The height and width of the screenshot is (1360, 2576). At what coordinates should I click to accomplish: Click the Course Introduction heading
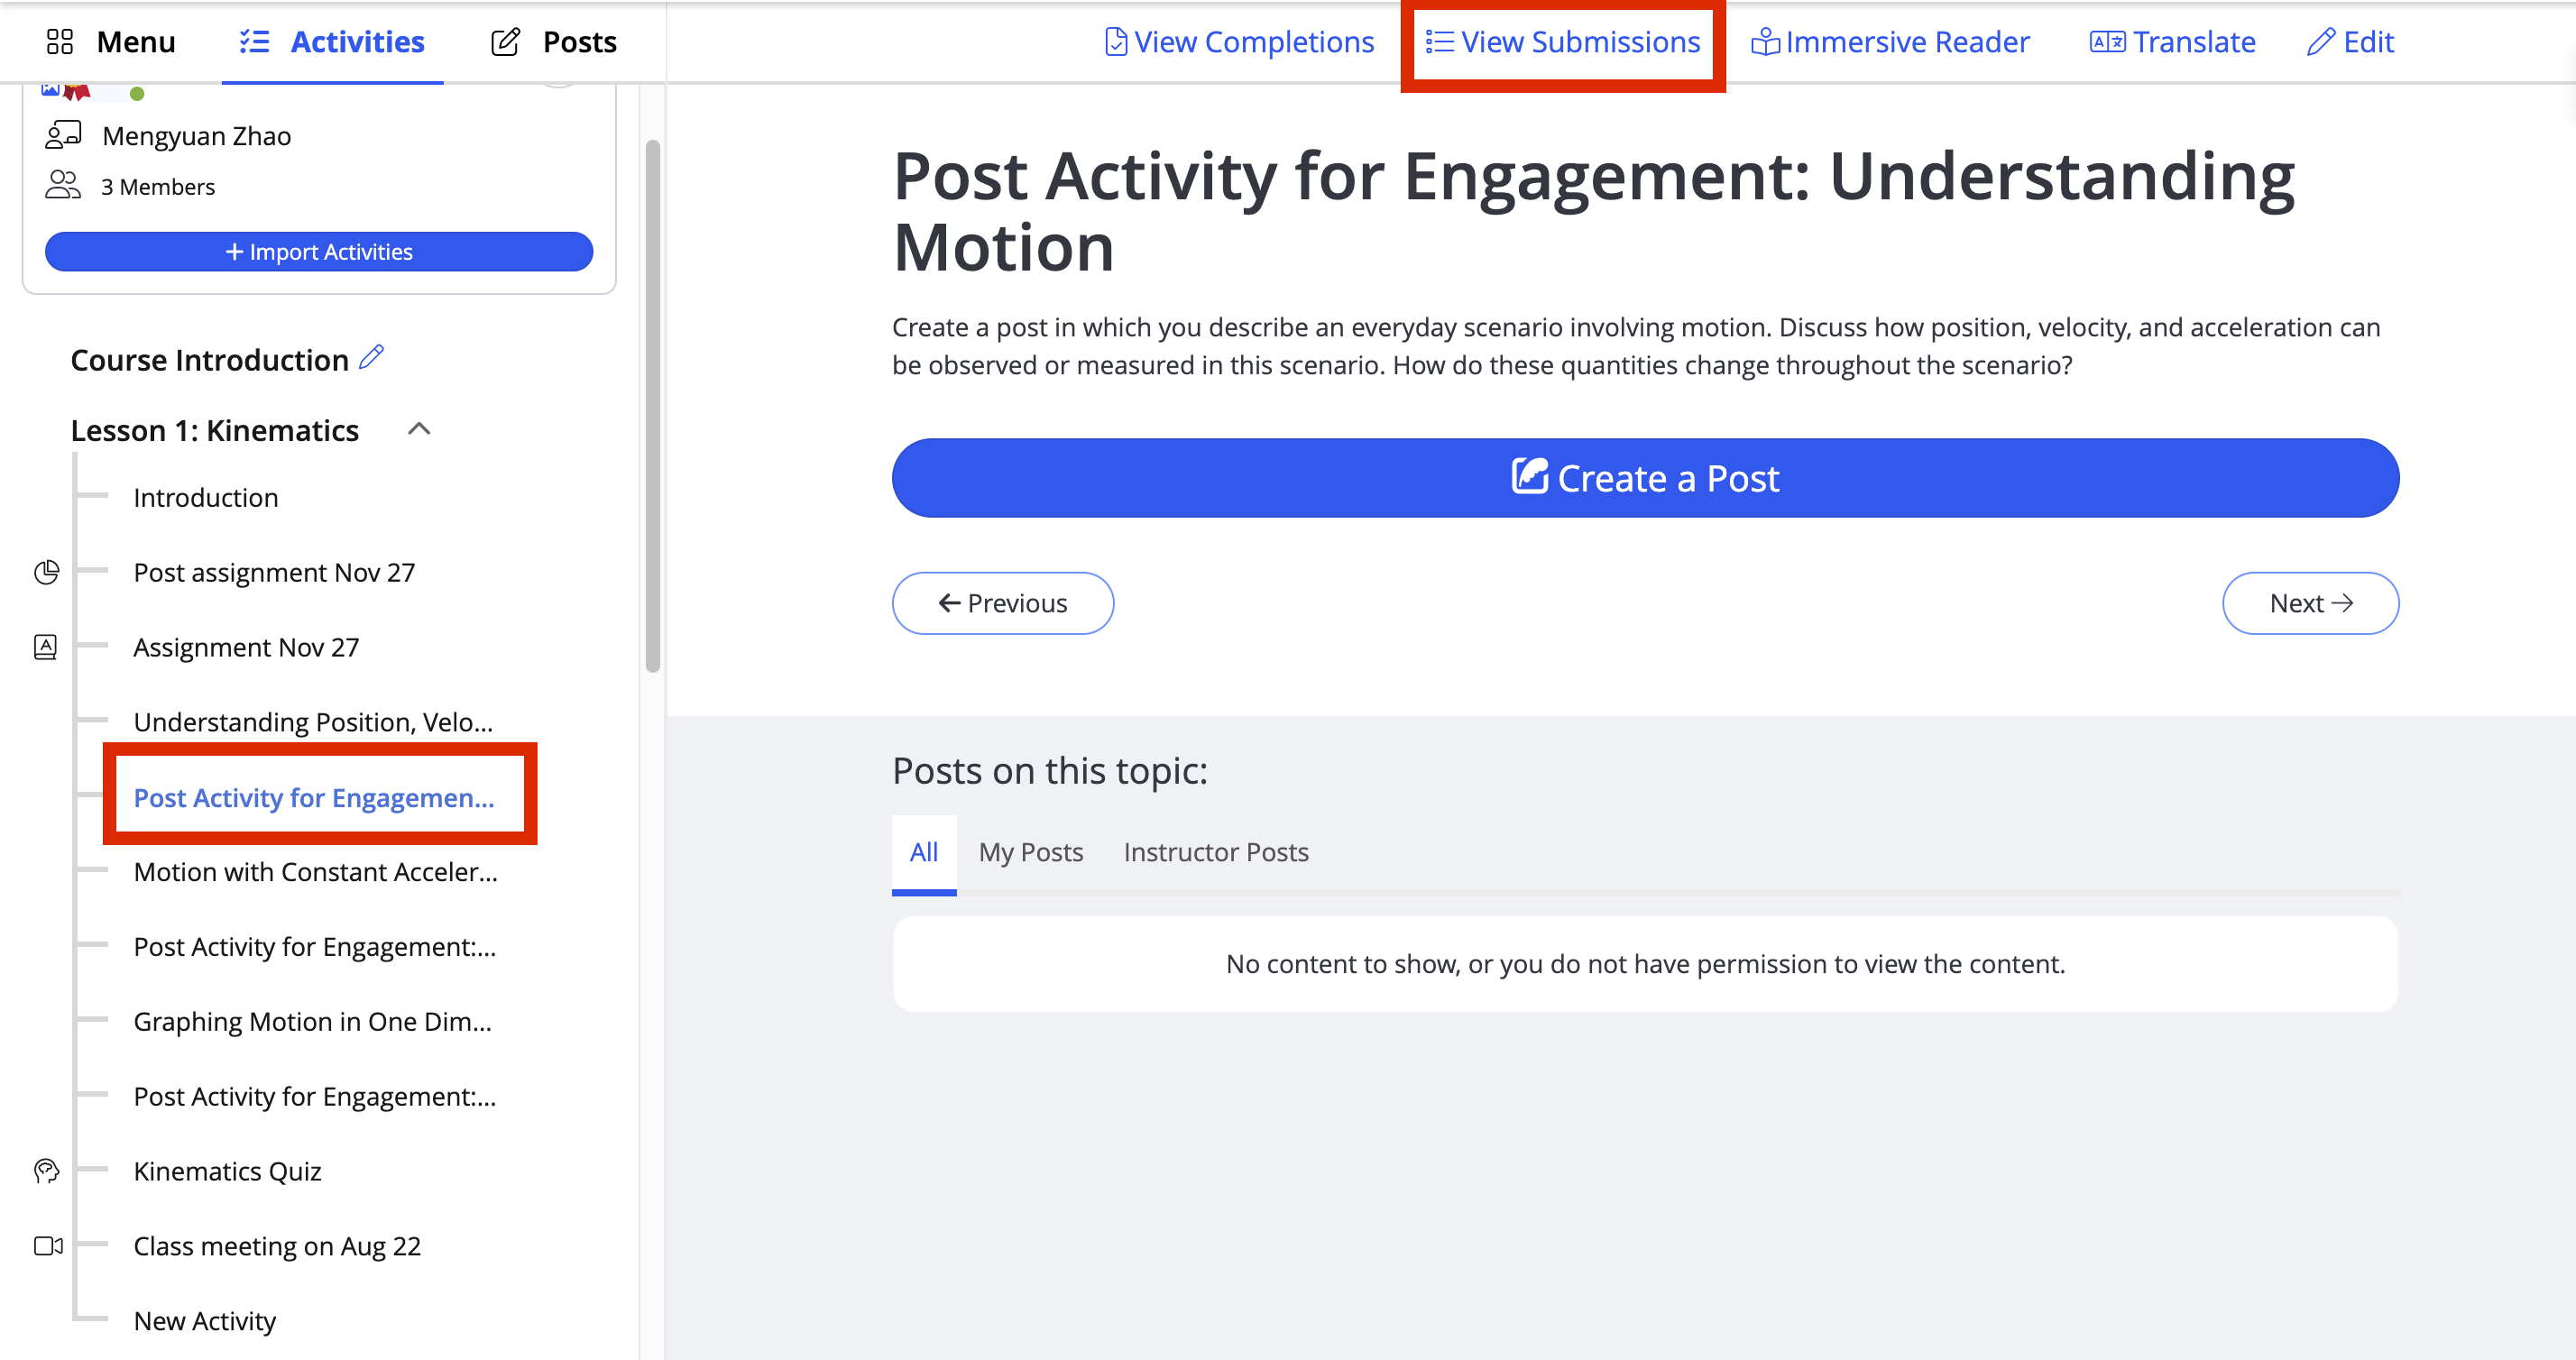tap(209, 360)
